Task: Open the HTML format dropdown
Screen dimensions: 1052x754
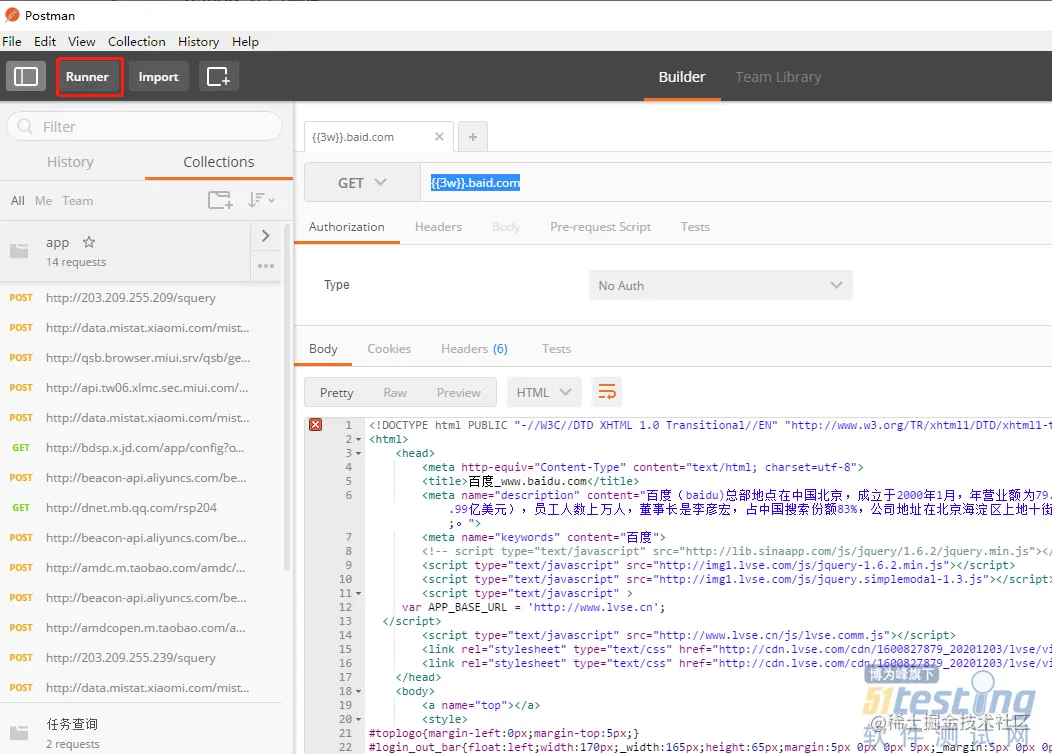Action: coord(543,392)
